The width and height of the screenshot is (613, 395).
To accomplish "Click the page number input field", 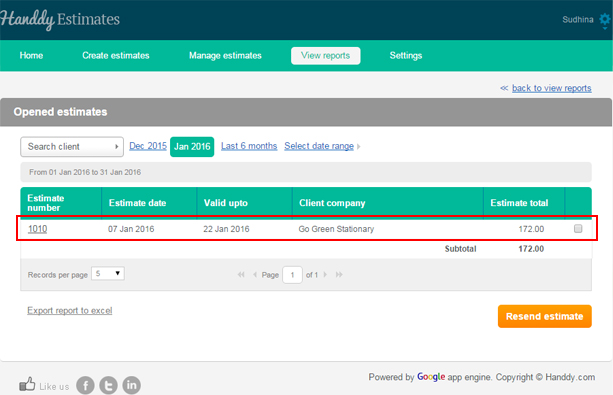I will [x=292, y=275].
